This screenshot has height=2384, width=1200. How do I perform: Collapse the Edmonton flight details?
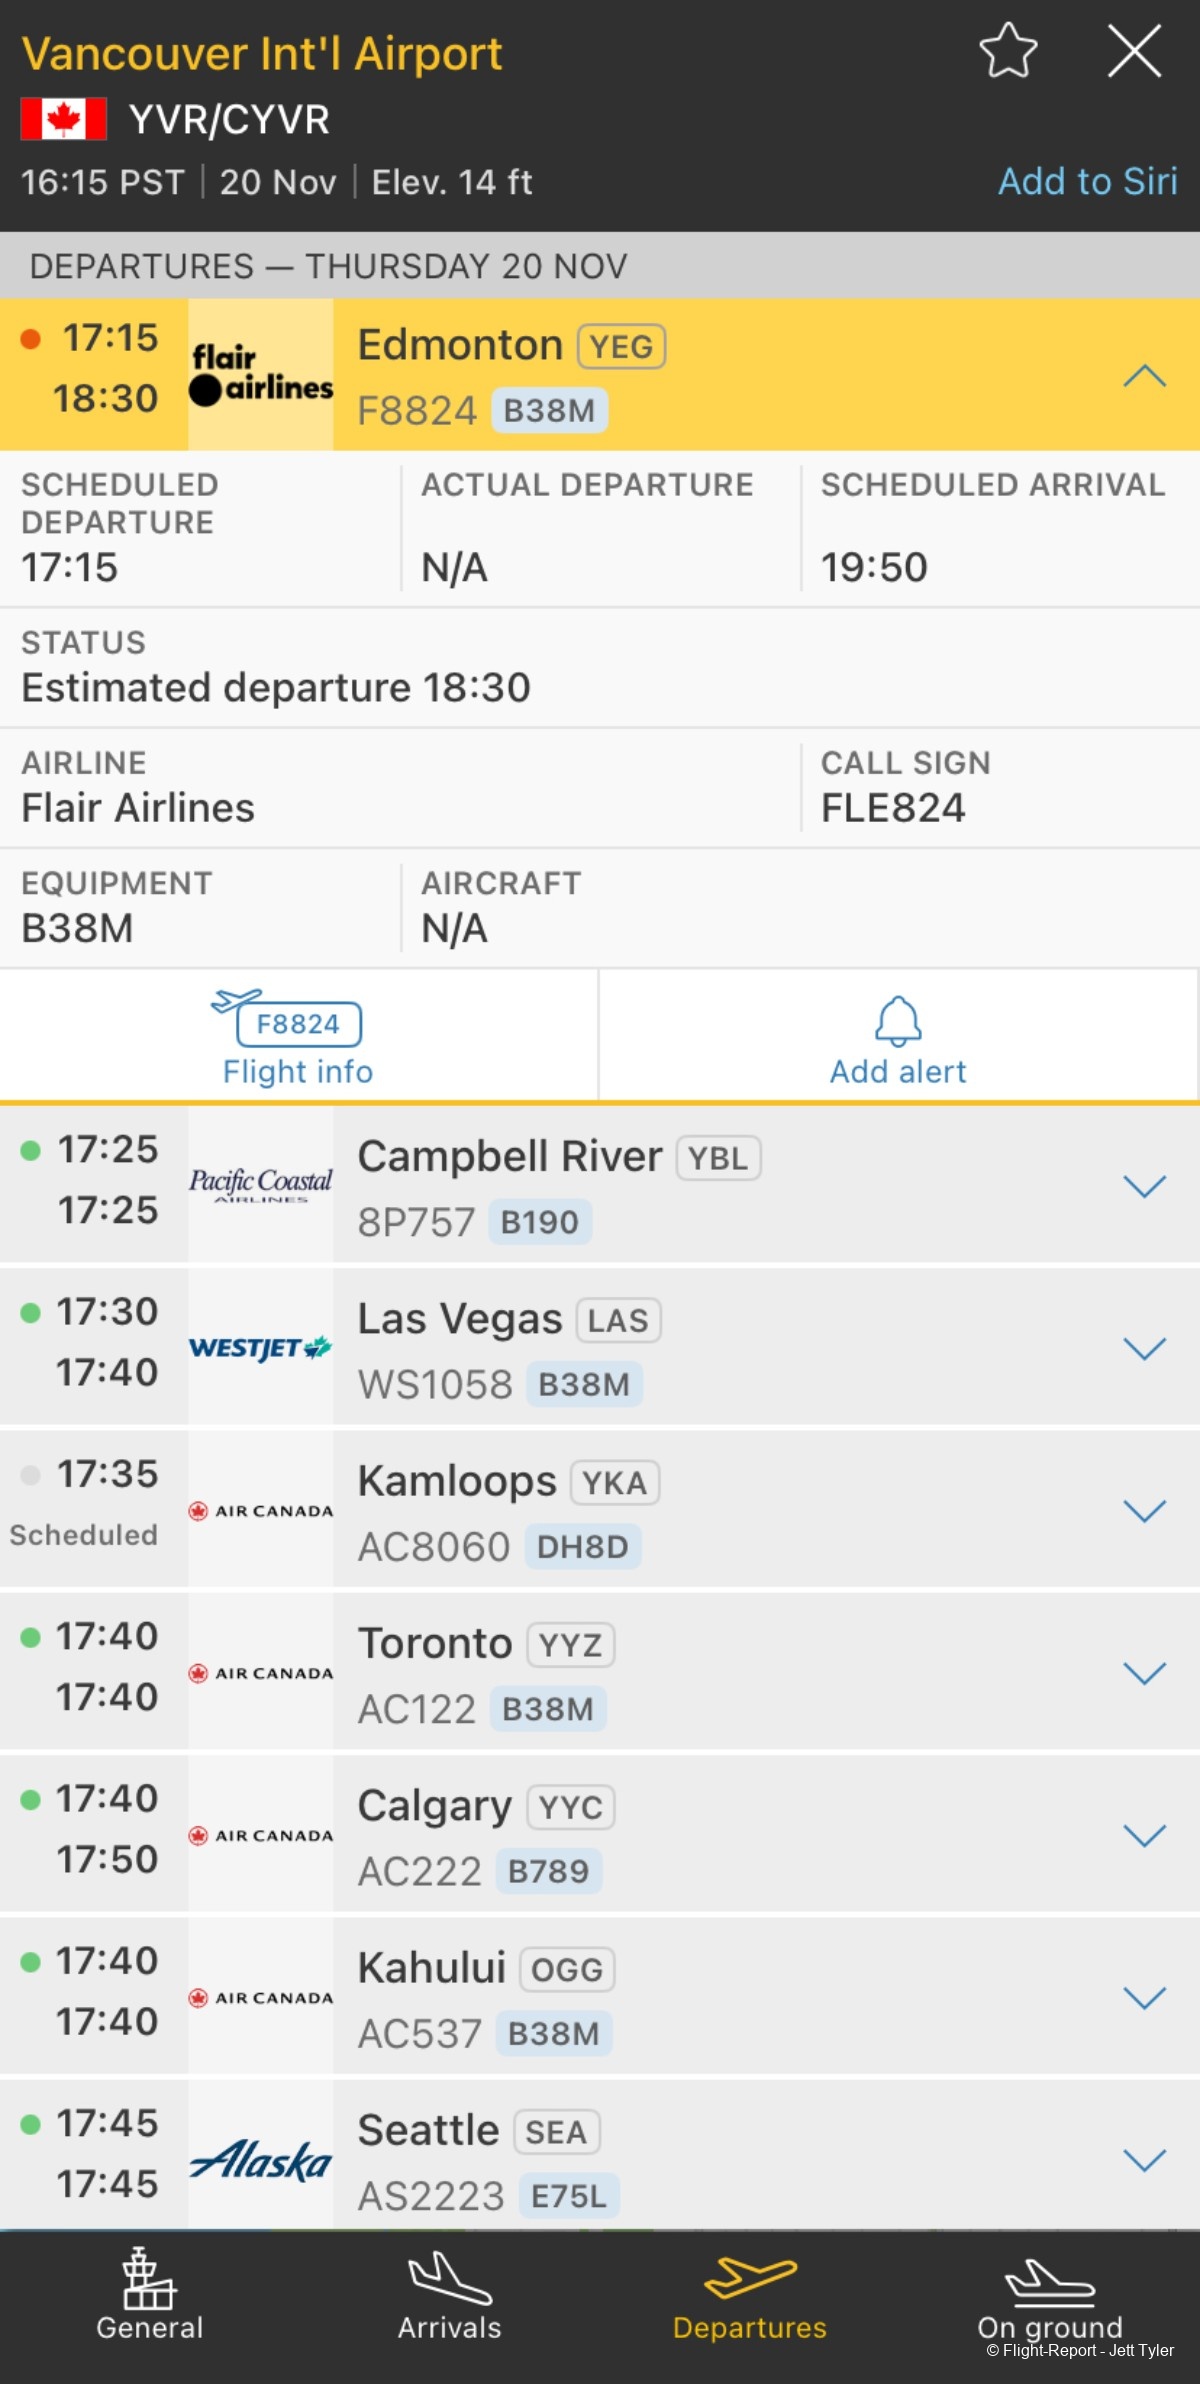(1144, 376)
